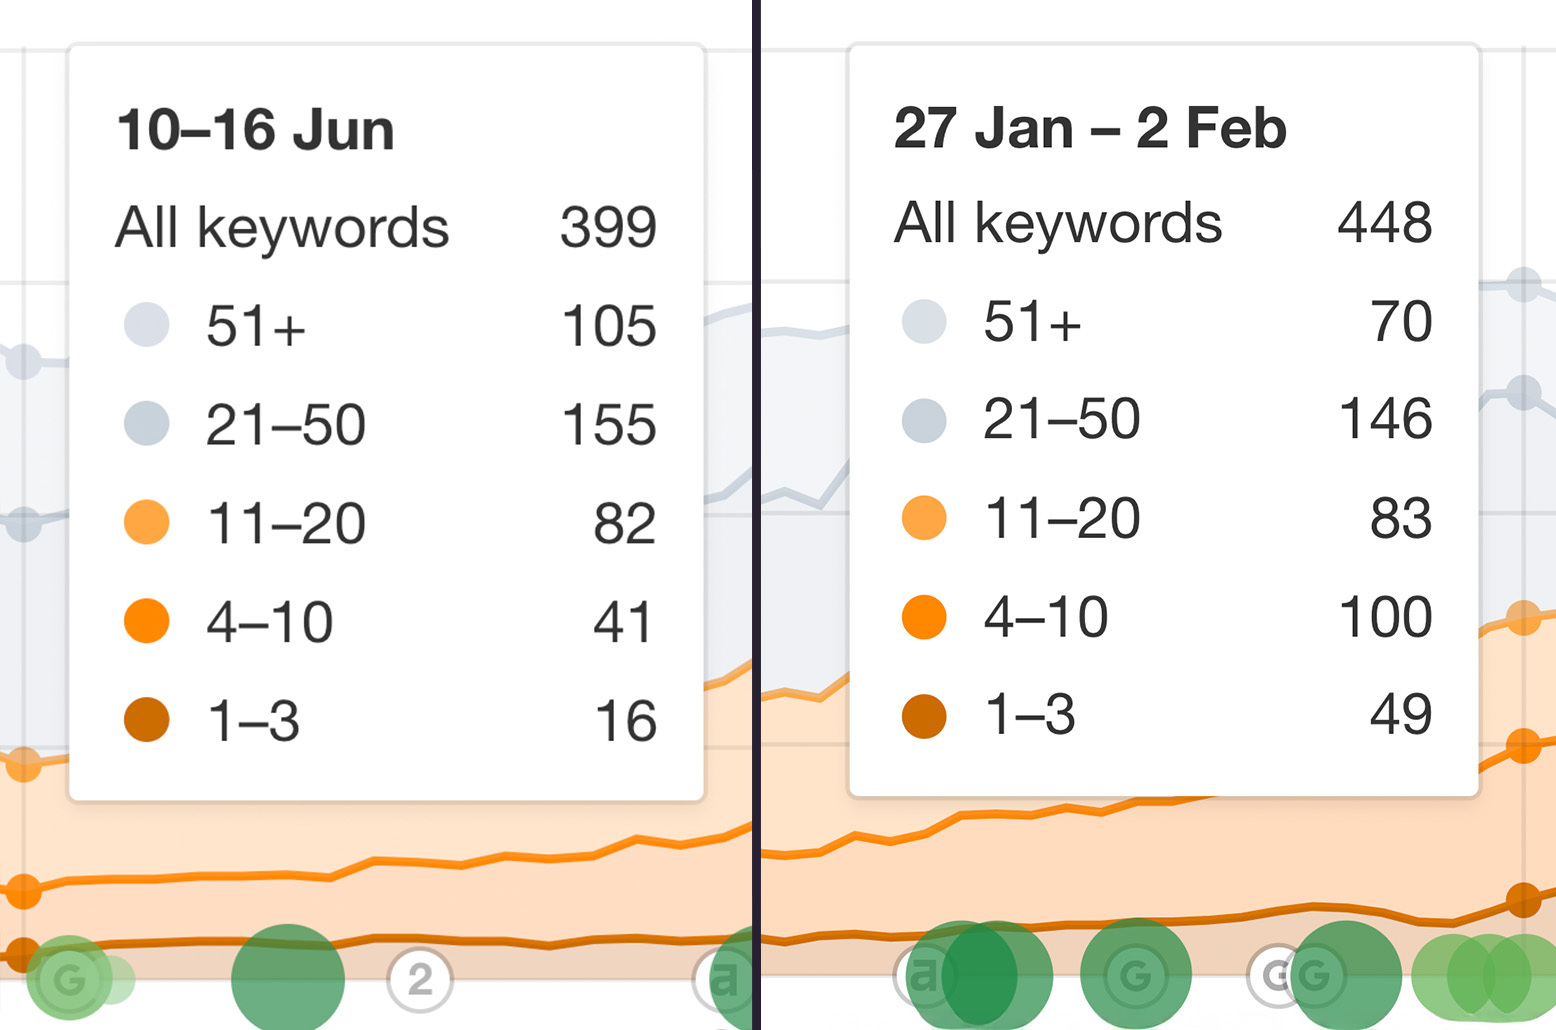Click the 4–10 orange swatch in June tooltip
Viewport: 1556px width, 1030px height.
pos(147,621)
